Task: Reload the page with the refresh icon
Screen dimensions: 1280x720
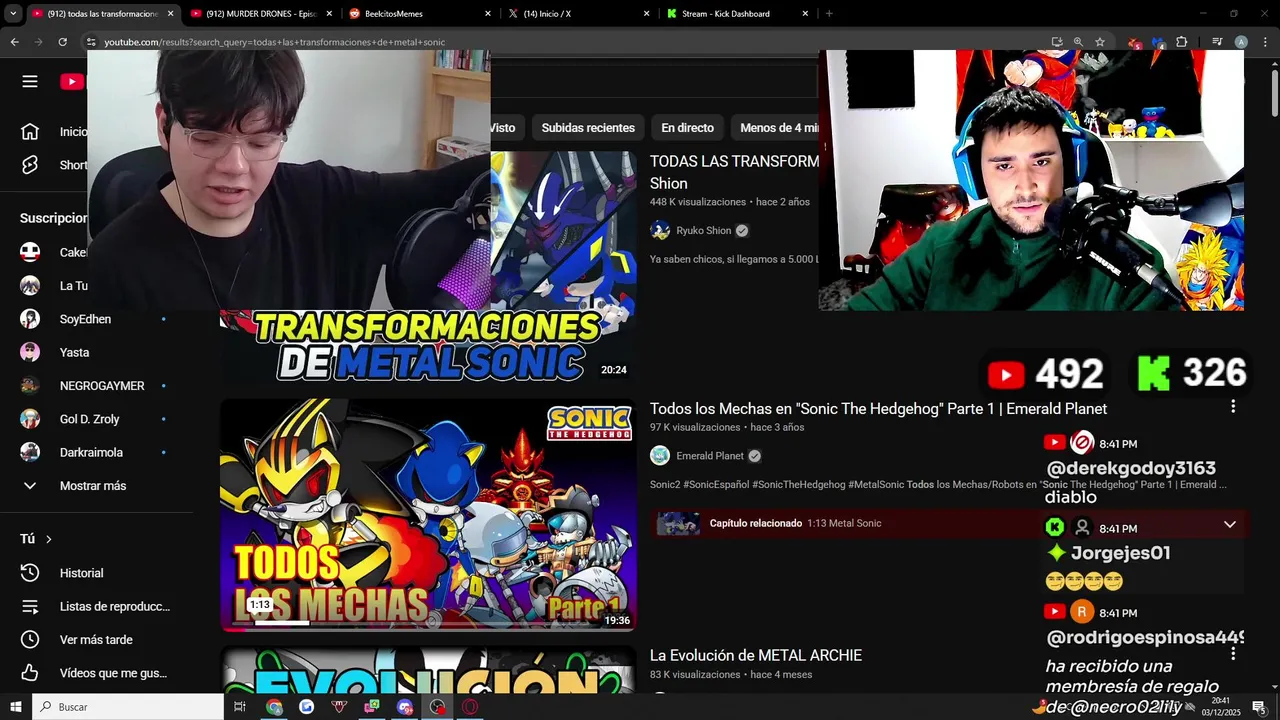Action: tap(62, 42)
